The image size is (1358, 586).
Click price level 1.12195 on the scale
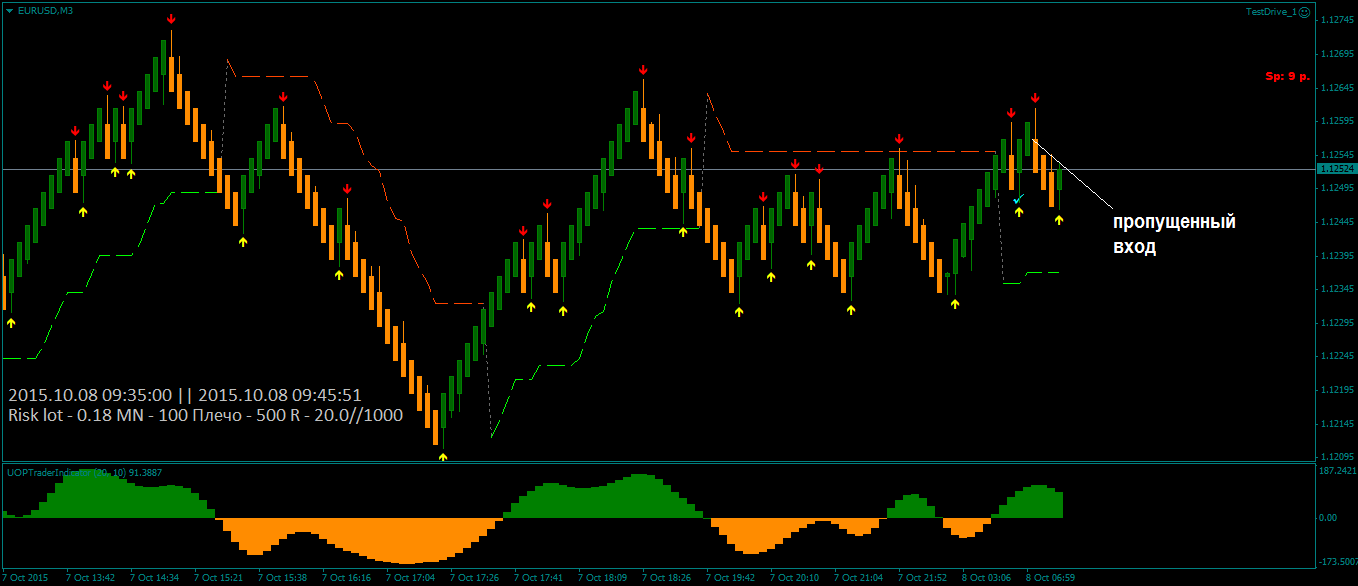(1337, 390)
